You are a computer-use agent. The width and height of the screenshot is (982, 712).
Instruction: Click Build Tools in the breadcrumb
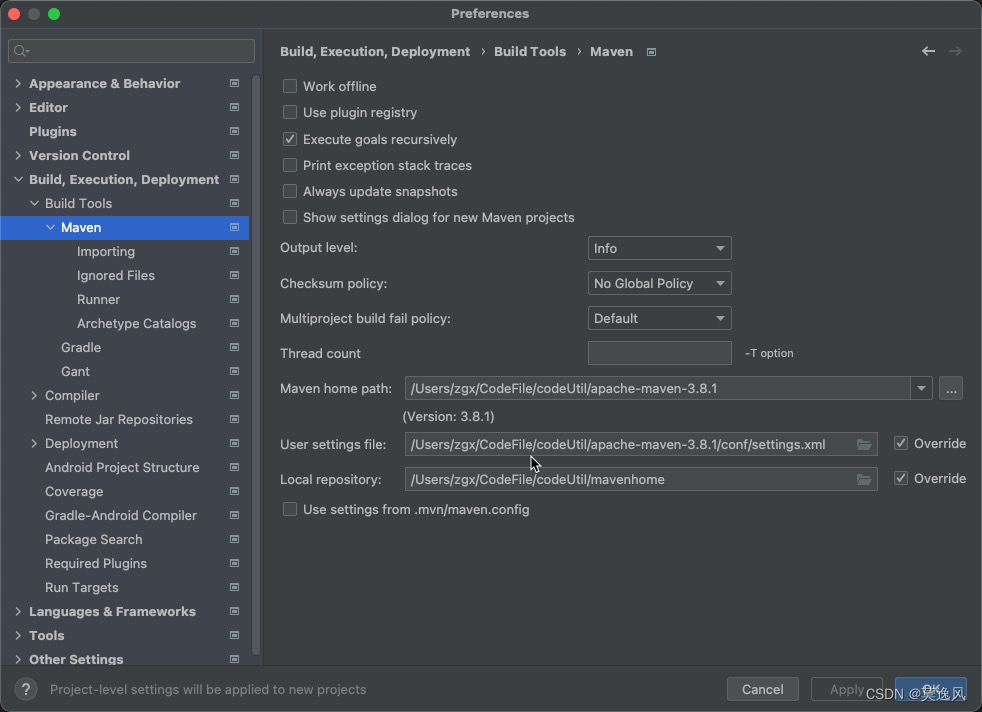point(530,52)
